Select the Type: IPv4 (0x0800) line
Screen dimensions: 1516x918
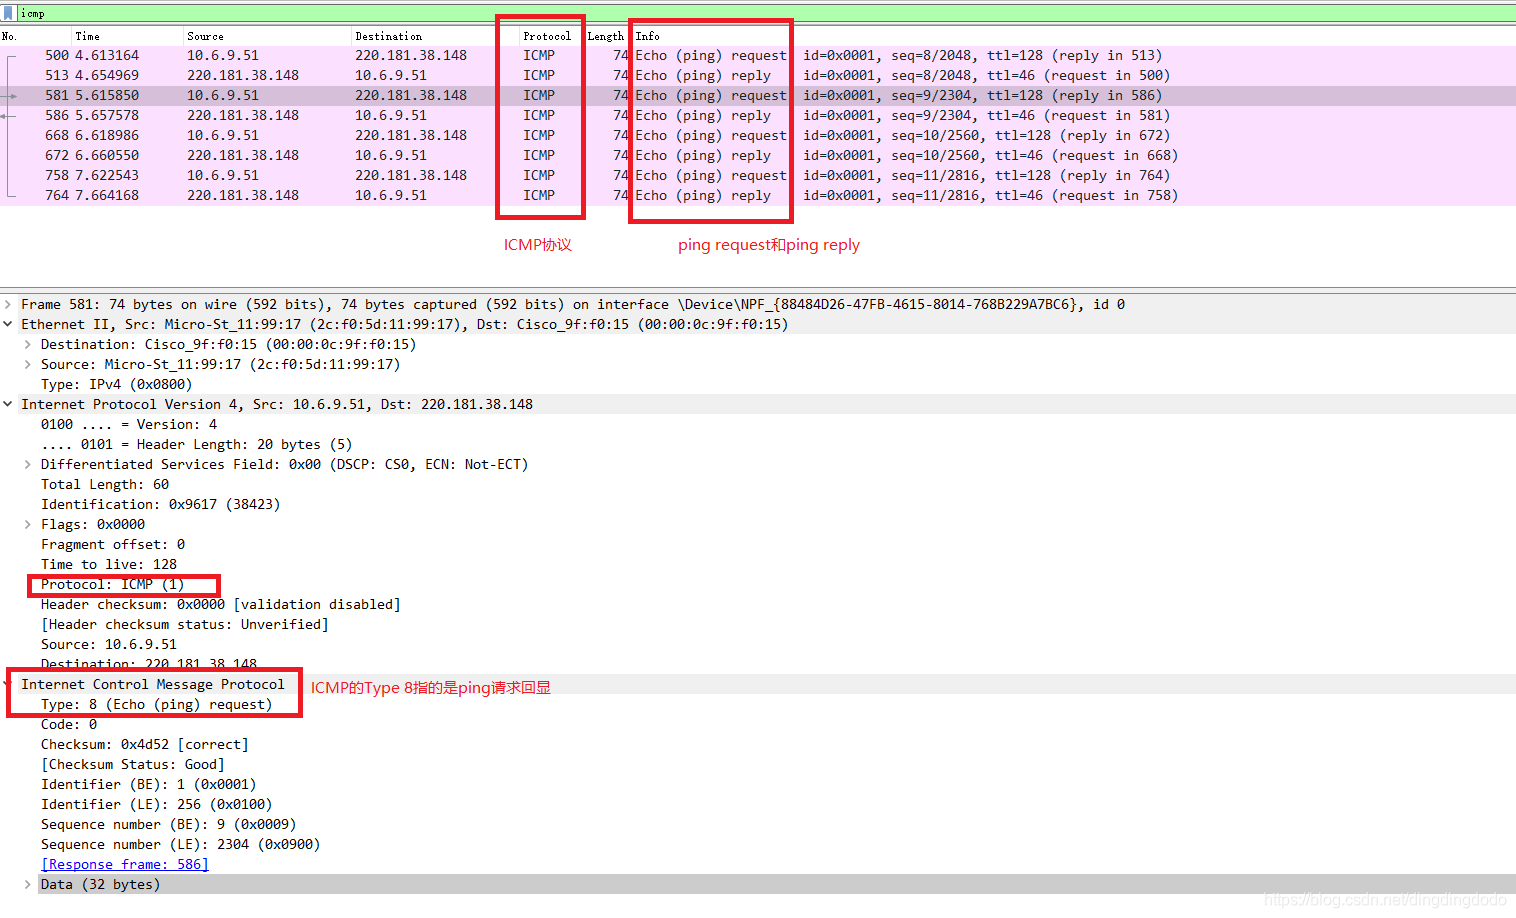116,384
